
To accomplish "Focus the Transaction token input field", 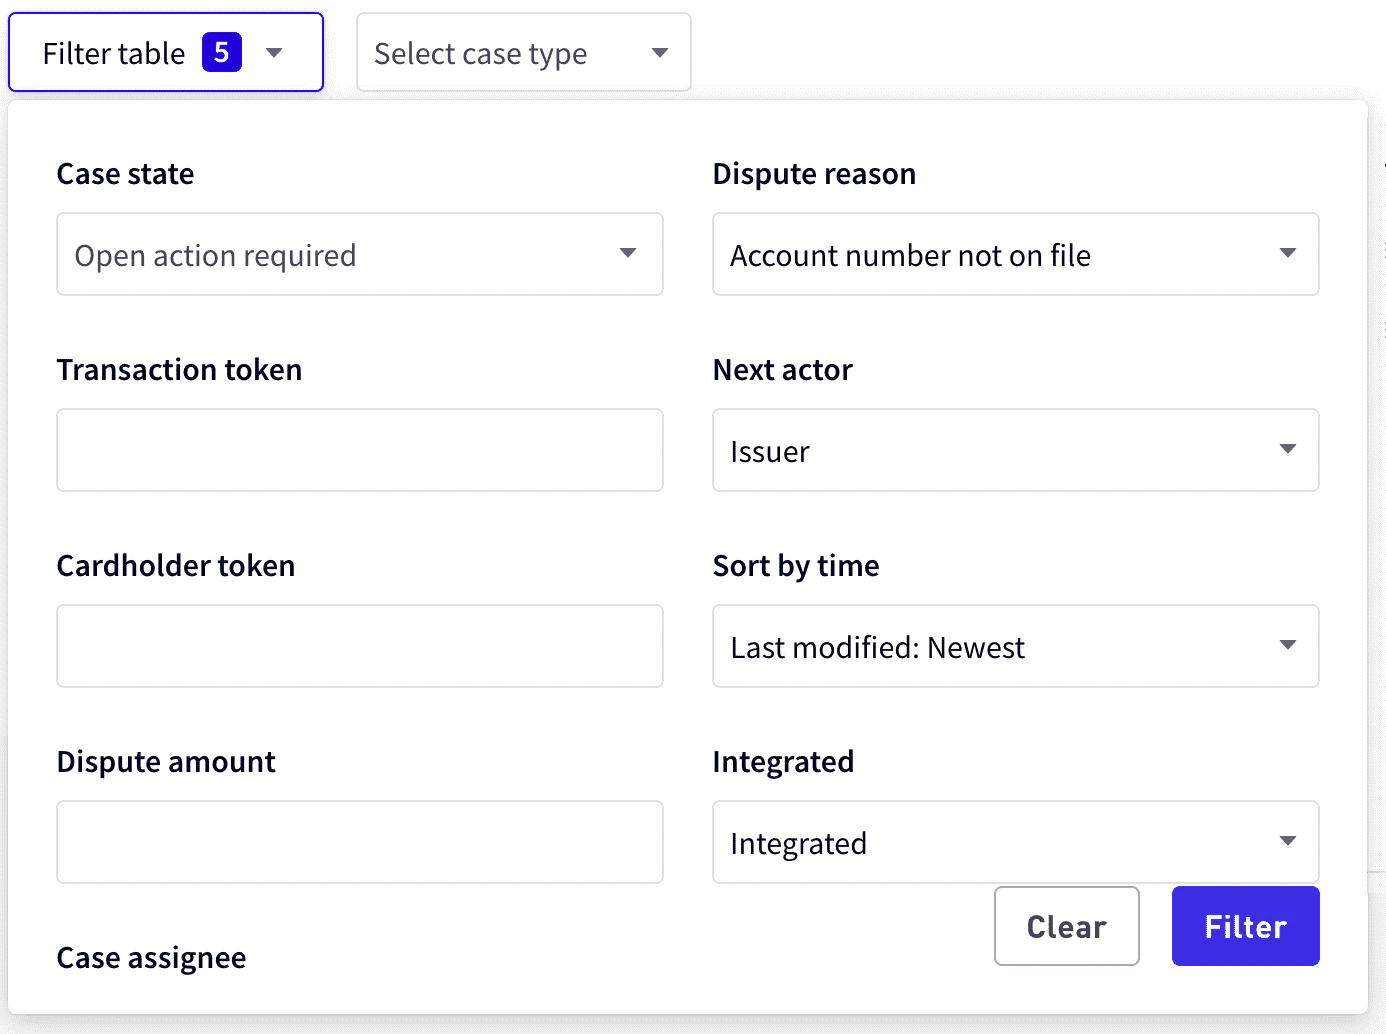I will point(360,450).
